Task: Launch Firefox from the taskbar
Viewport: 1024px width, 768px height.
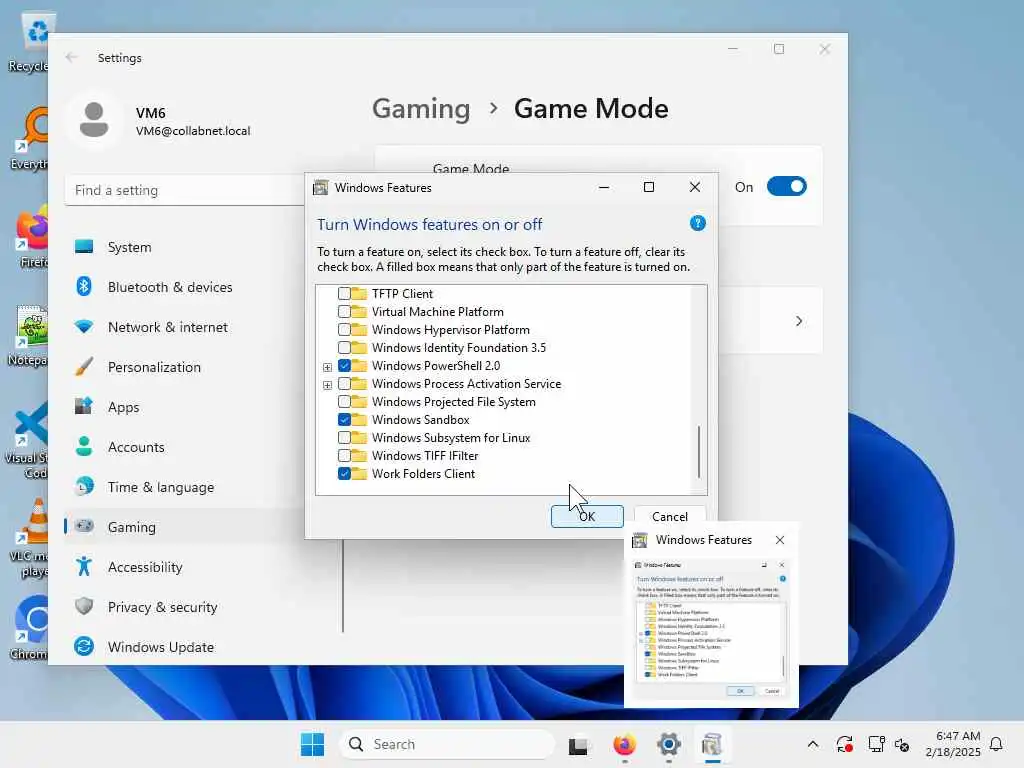Action: click(x=624, y=744)
